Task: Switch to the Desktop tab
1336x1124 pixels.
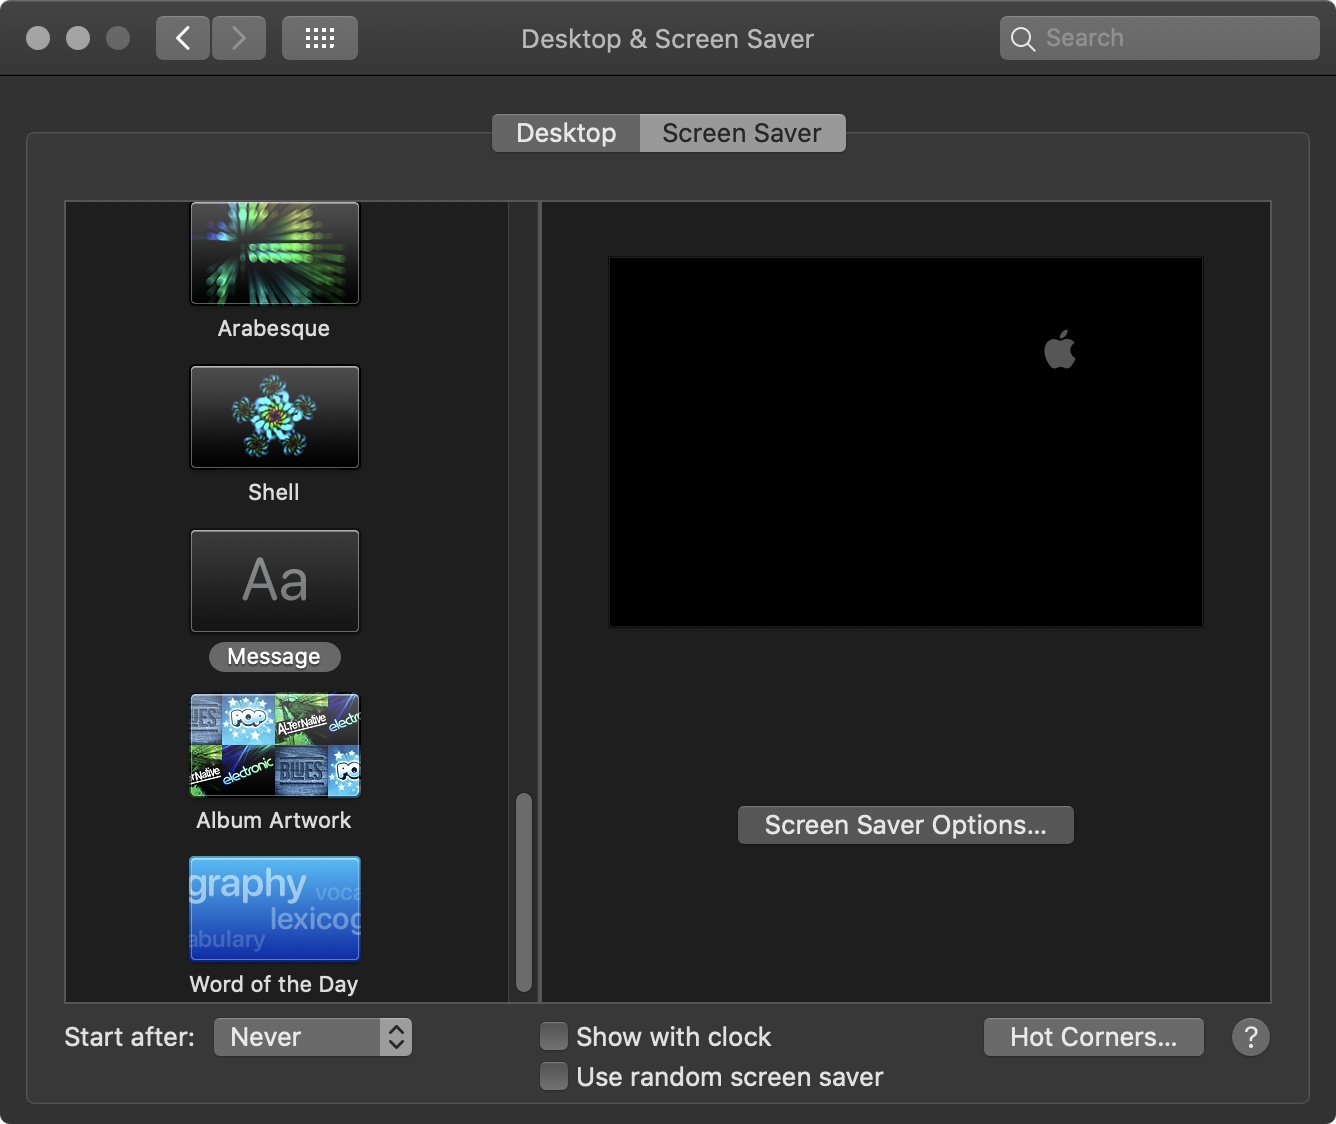Action: point(566,133)
